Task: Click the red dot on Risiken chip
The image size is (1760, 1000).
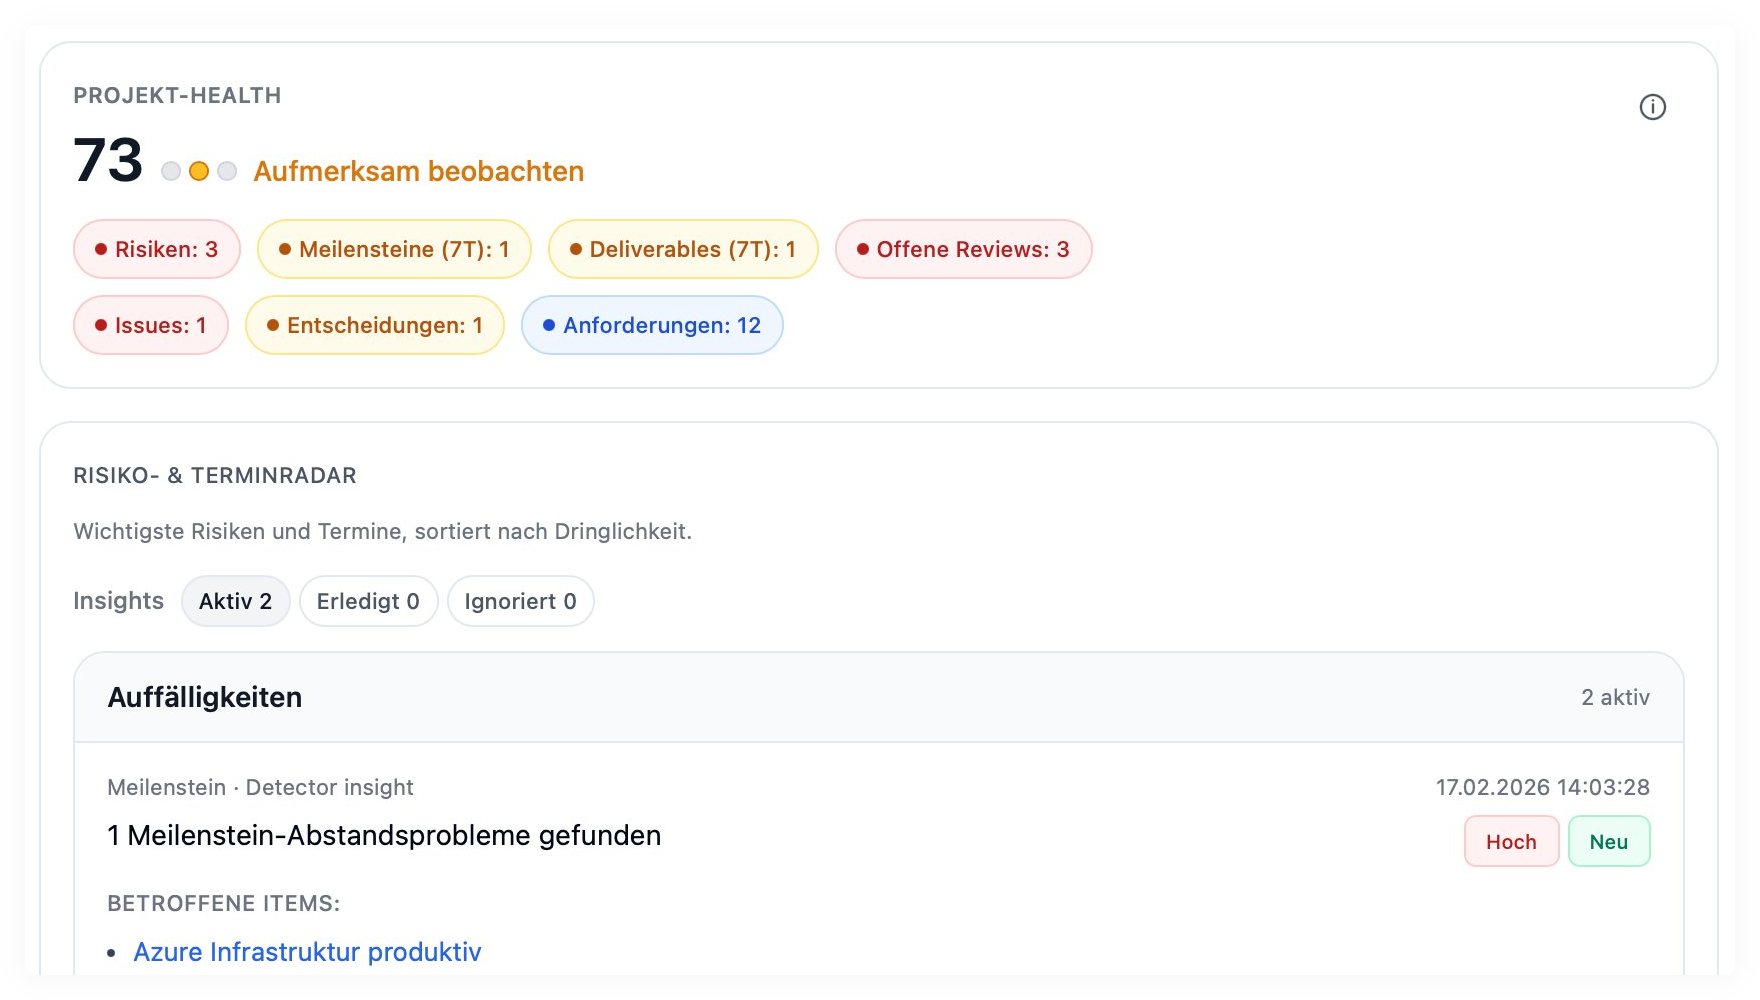Action: click(x=100, y=248)
